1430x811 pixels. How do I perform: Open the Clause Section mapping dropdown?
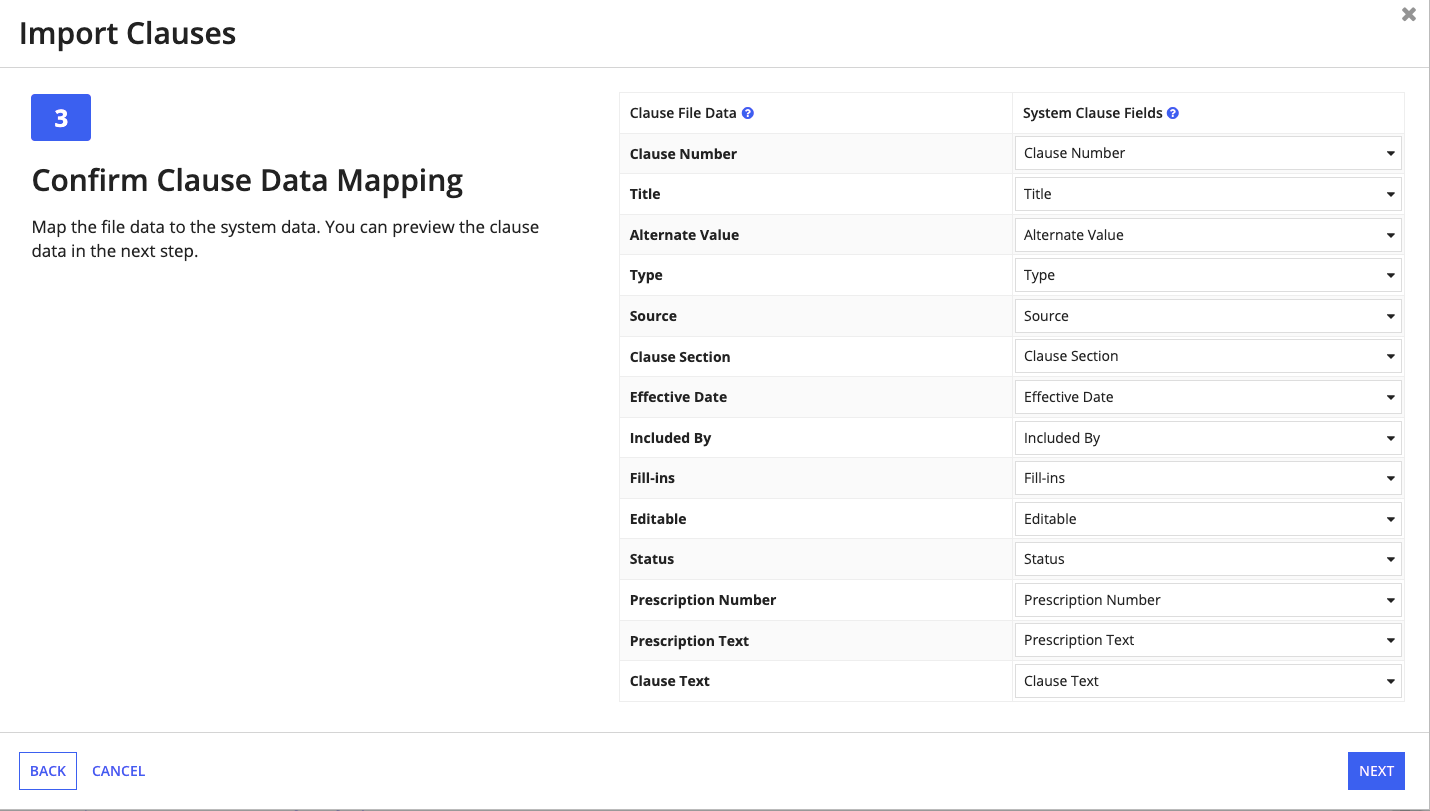(x=1208, y=356)
